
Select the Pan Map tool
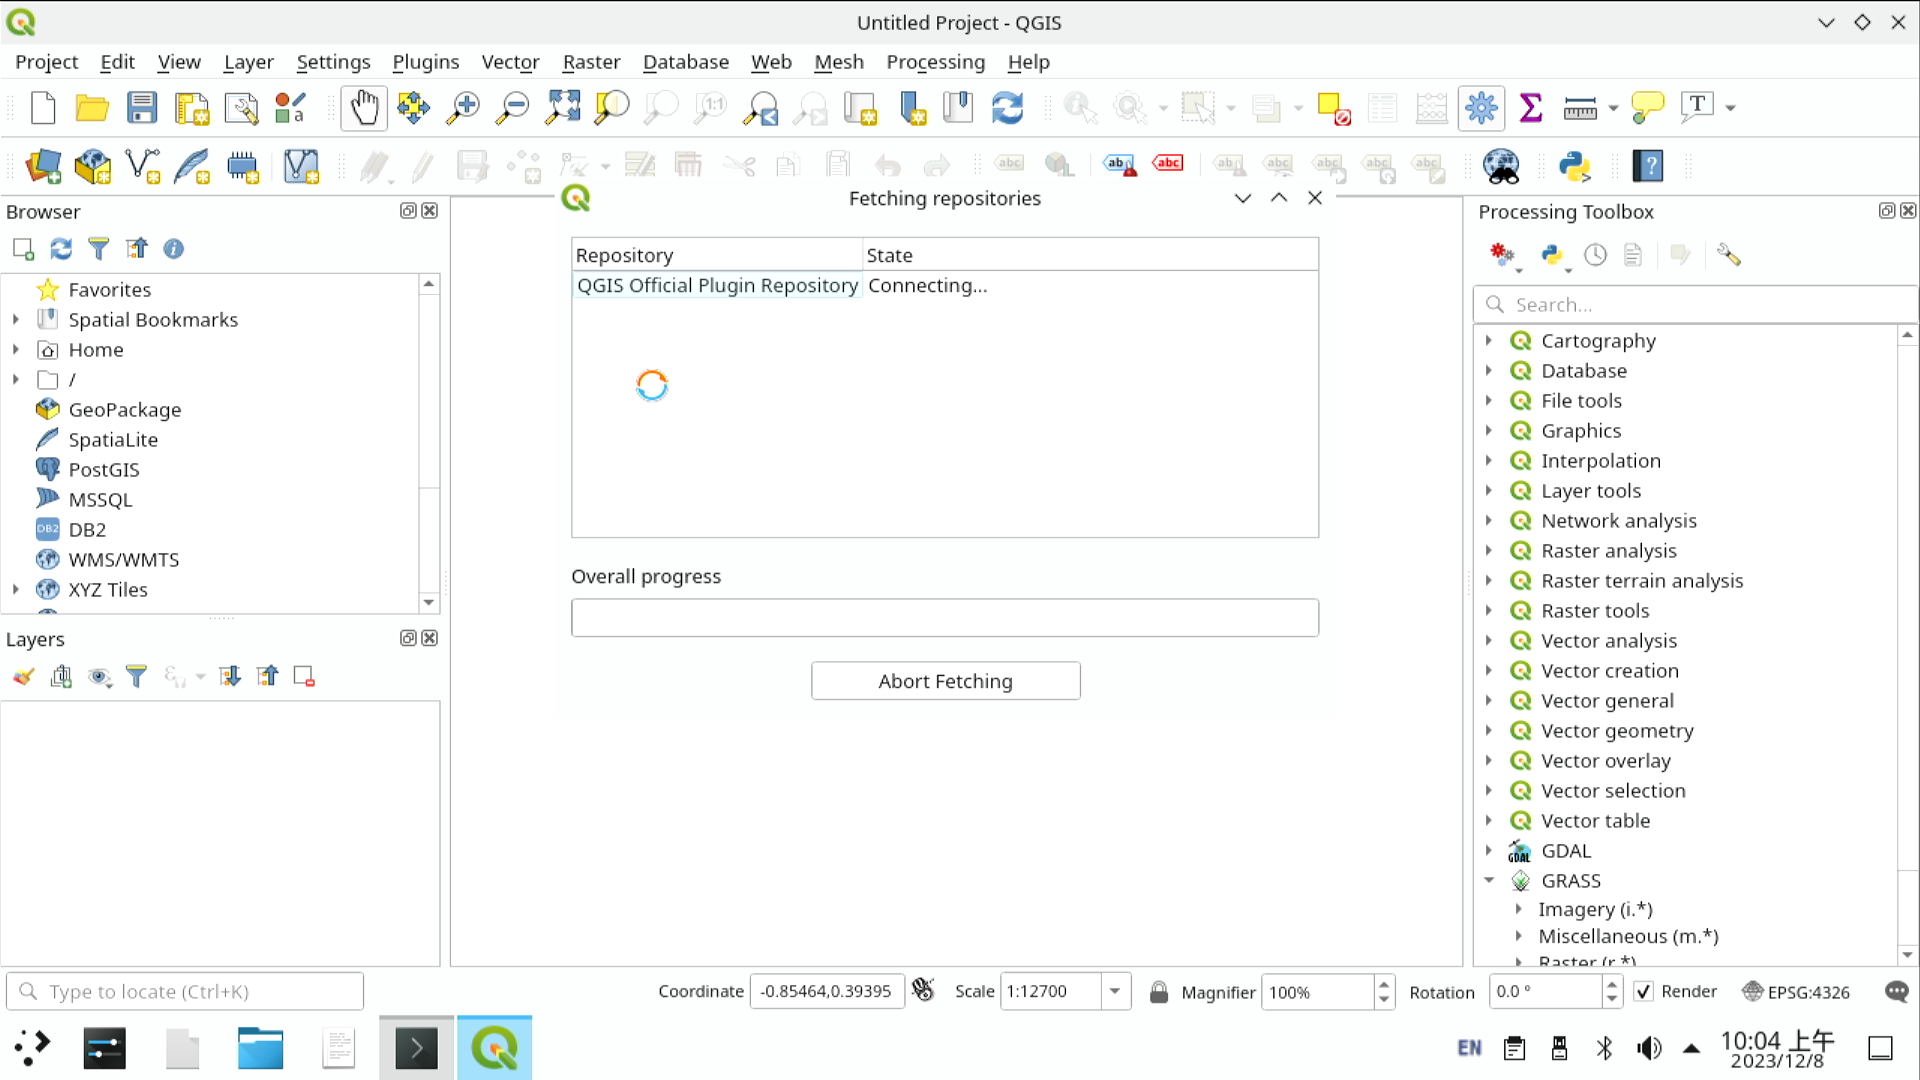tap(363, 108)
